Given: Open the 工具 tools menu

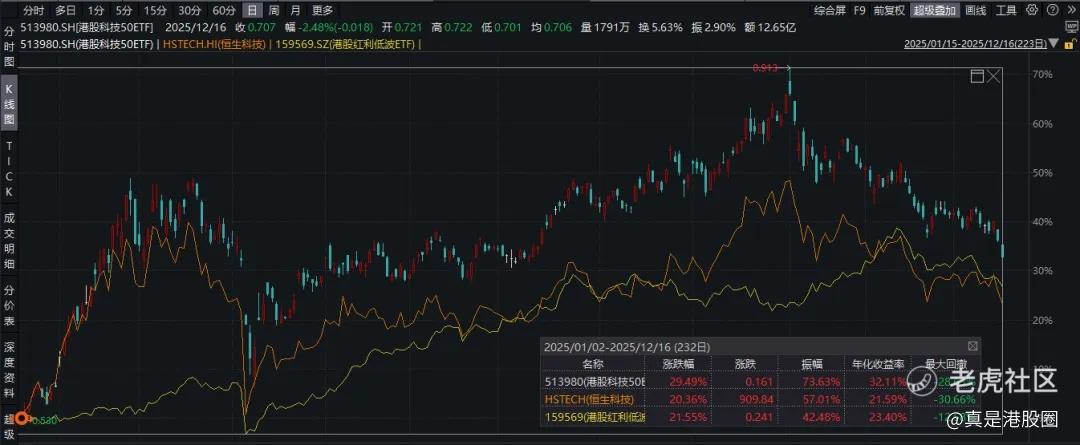Looking at the screenshot, I should pyautogui.click(x=1006, y=10).
